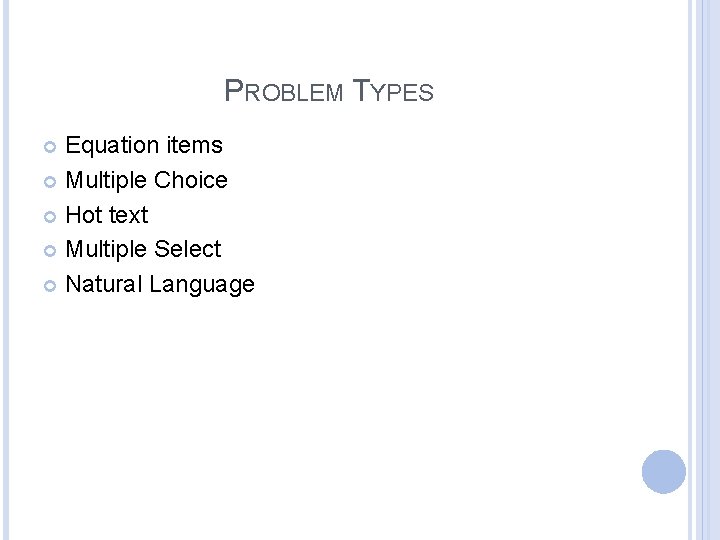Click the Hot text bullet line
The width and height of the screenshot is (720, 540).
point(107,214)
